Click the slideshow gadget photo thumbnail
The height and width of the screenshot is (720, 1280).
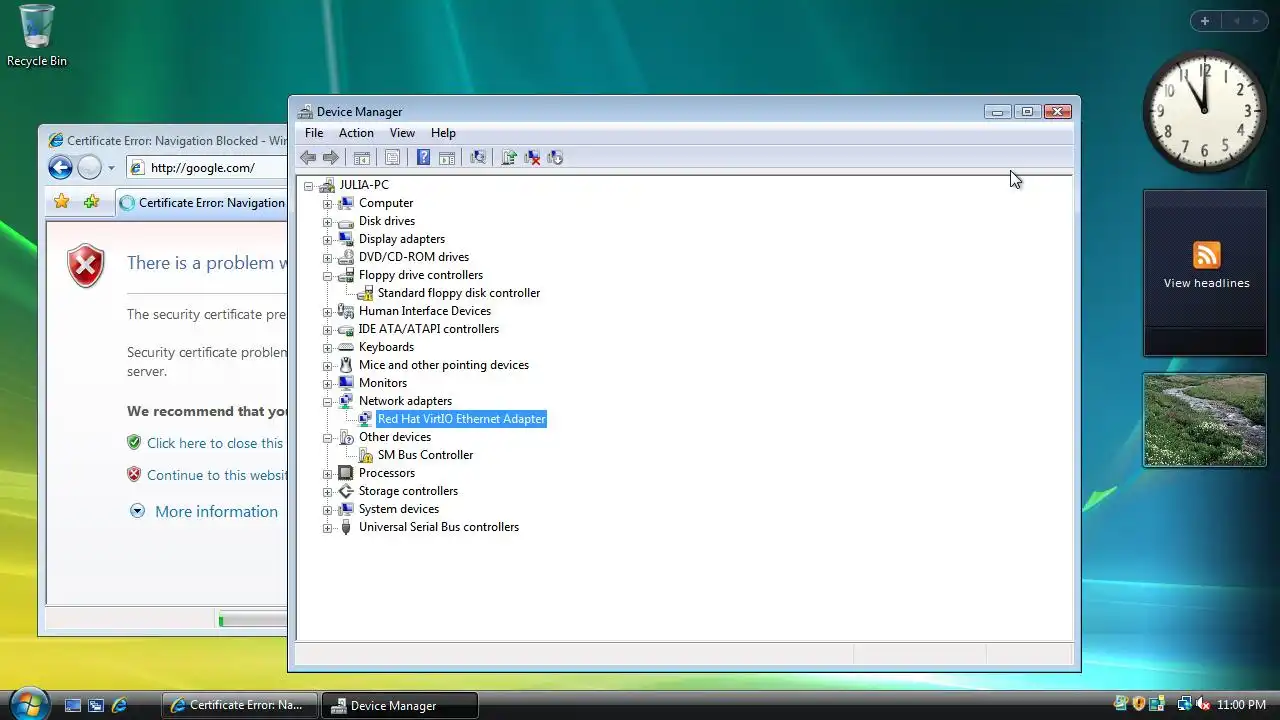pyautogui.click(x=1205, y=420)
